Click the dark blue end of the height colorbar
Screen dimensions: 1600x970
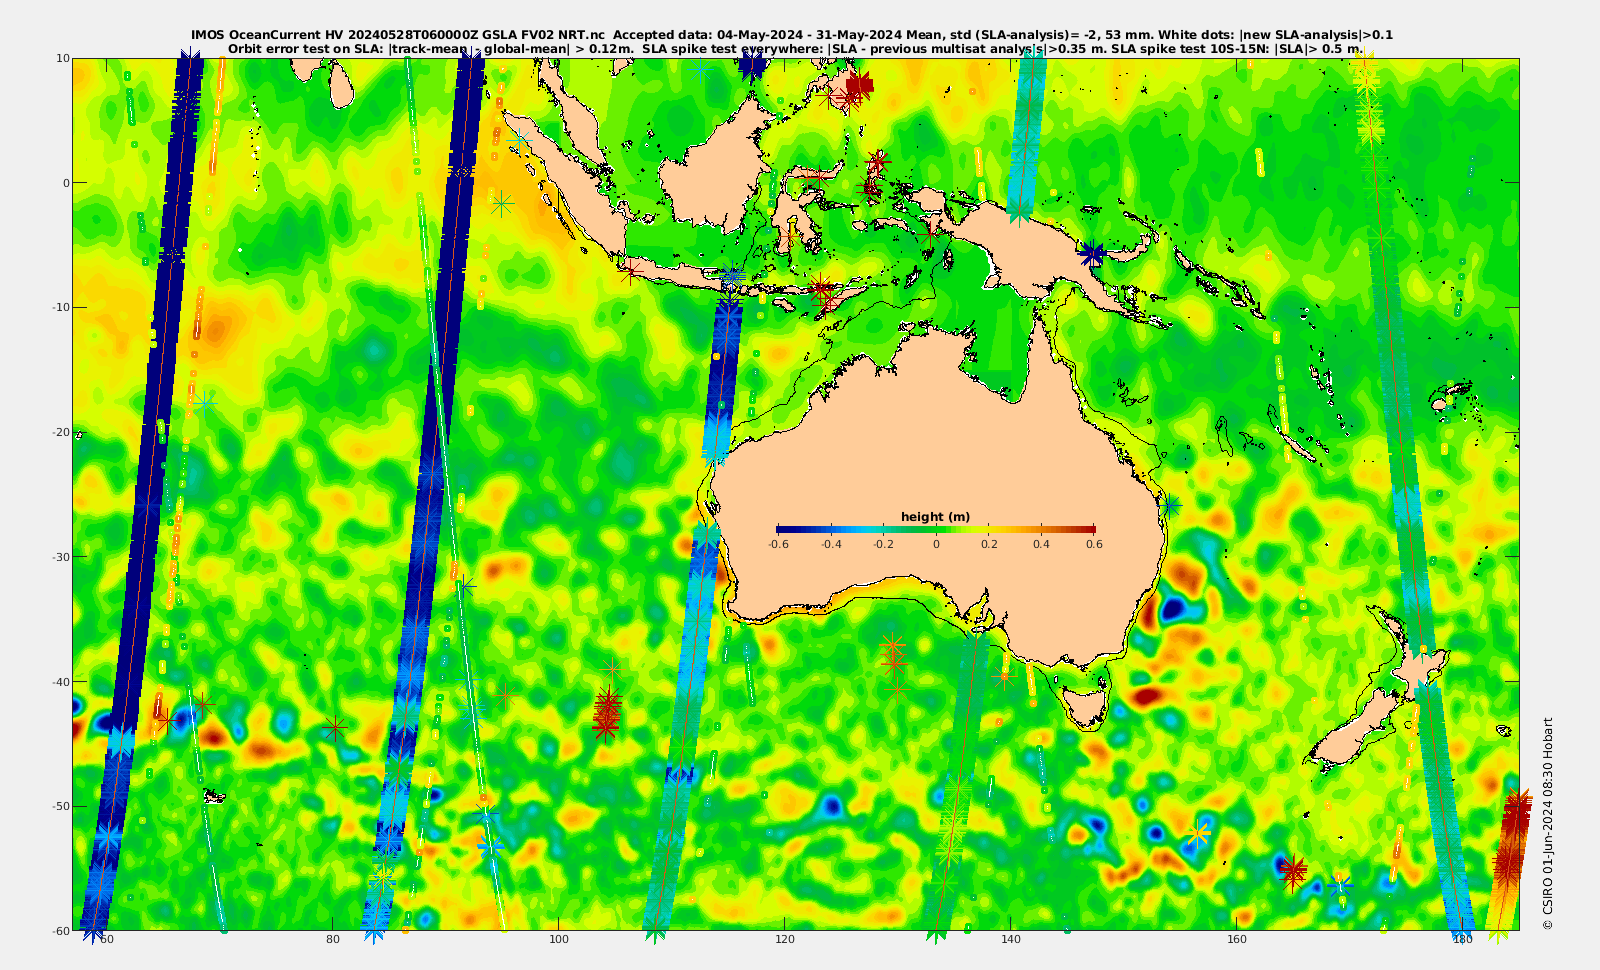(x=781, y=530)
